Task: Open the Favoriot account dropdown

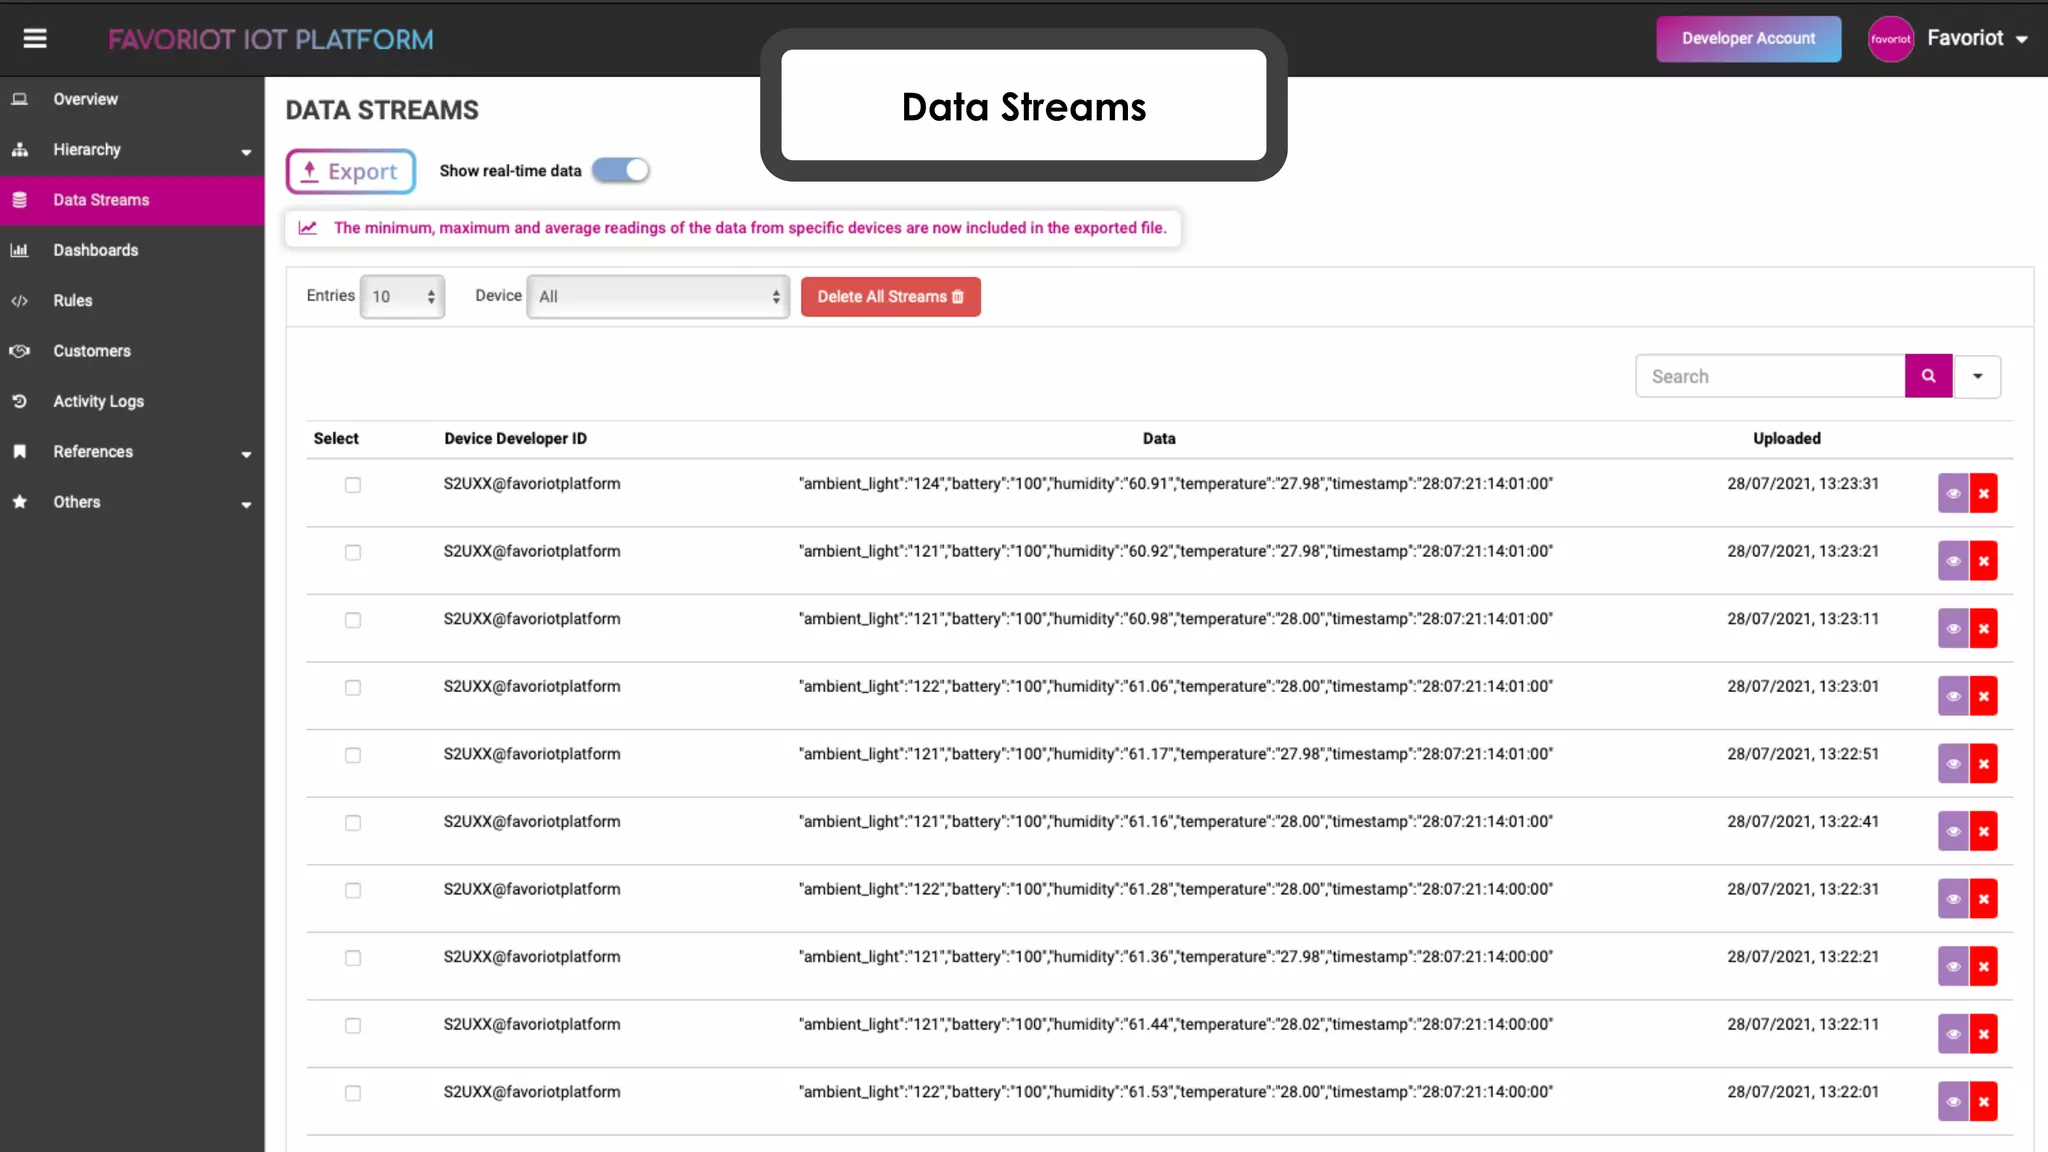Action: click(x=1977, y=38)
